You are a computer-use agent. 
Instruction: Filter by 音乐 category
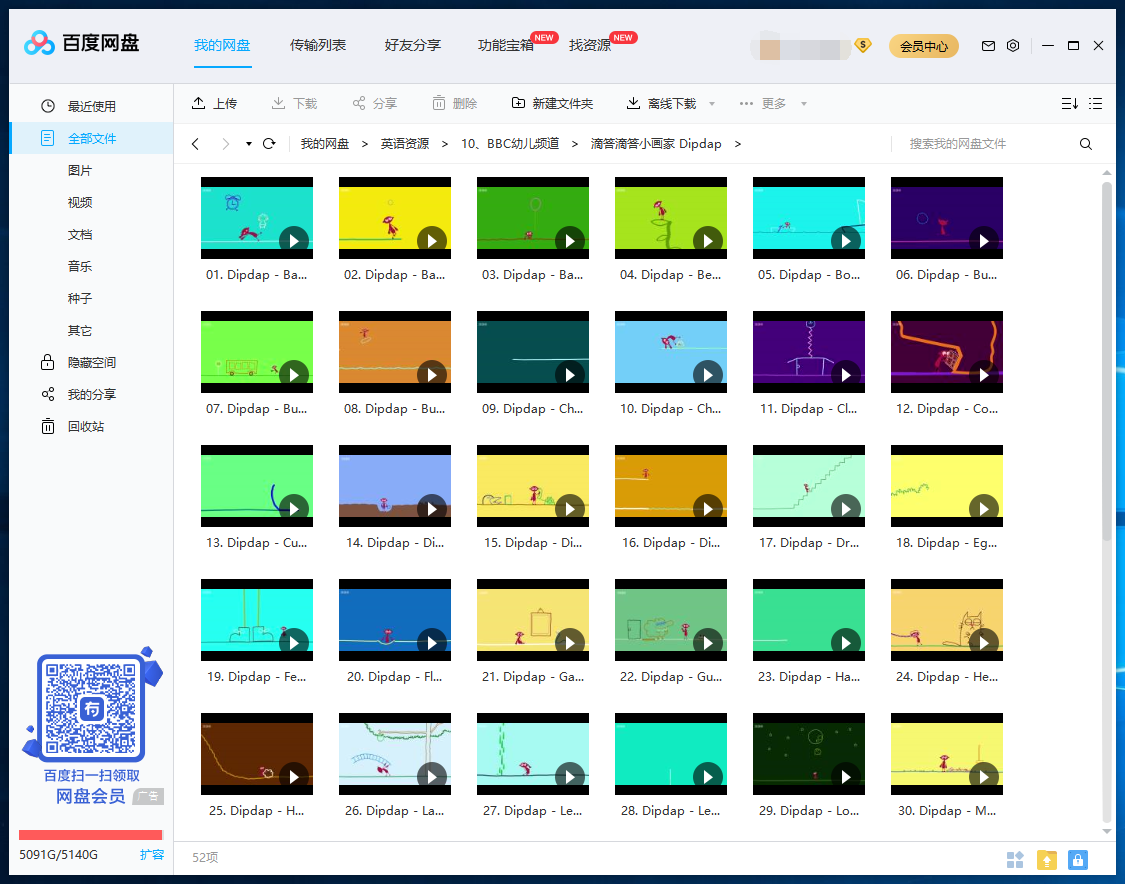80,266
